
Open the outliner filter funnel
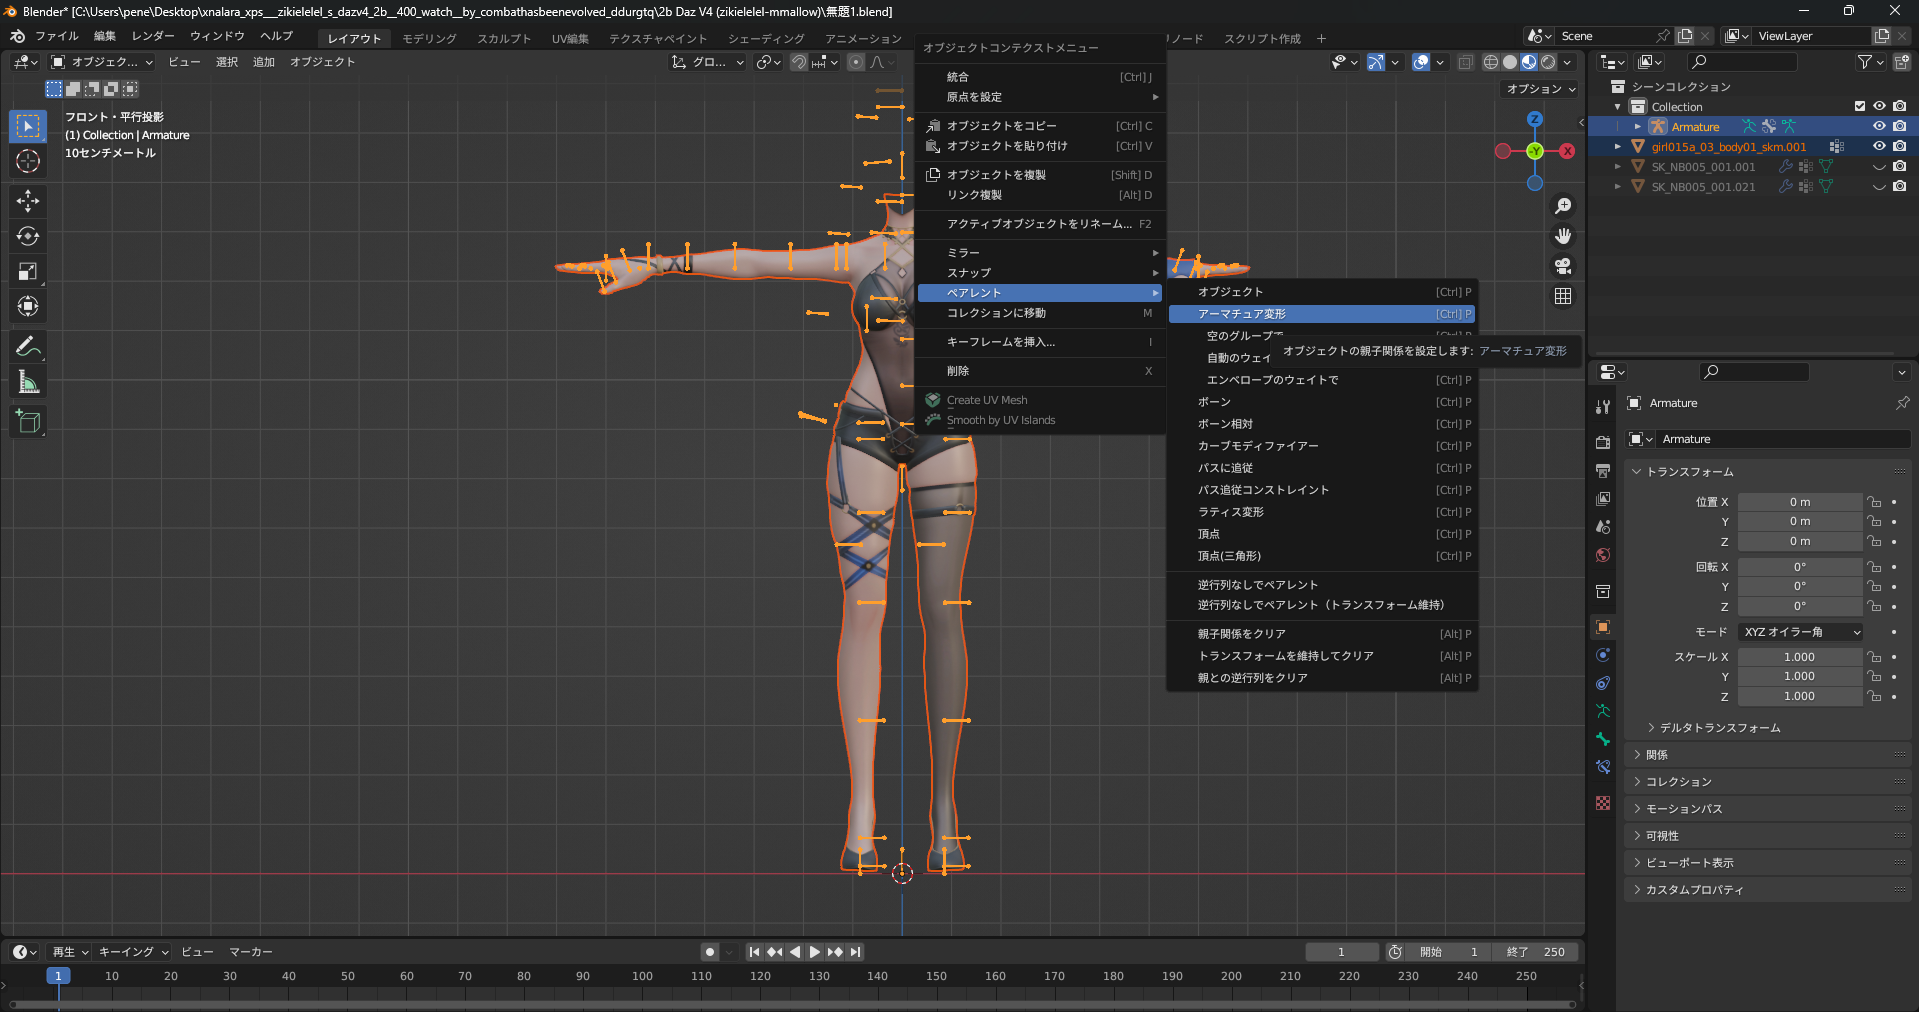pos(1870,62)
